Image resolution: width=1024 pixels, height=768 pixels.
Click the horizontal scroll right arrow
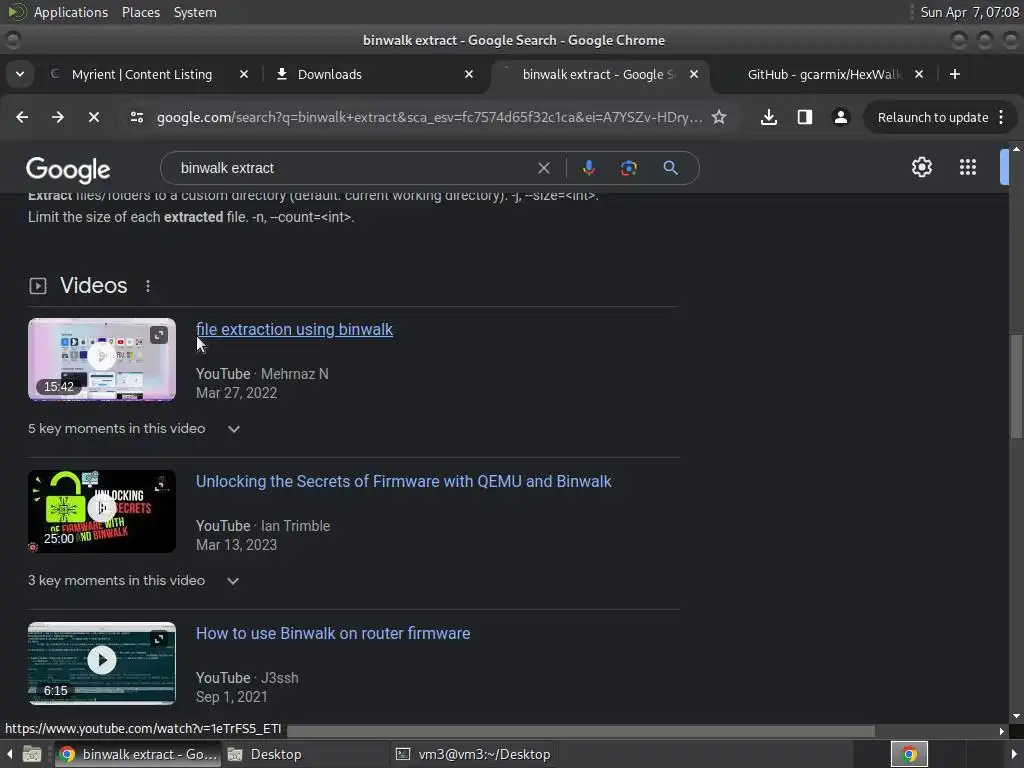point(1002,731)
